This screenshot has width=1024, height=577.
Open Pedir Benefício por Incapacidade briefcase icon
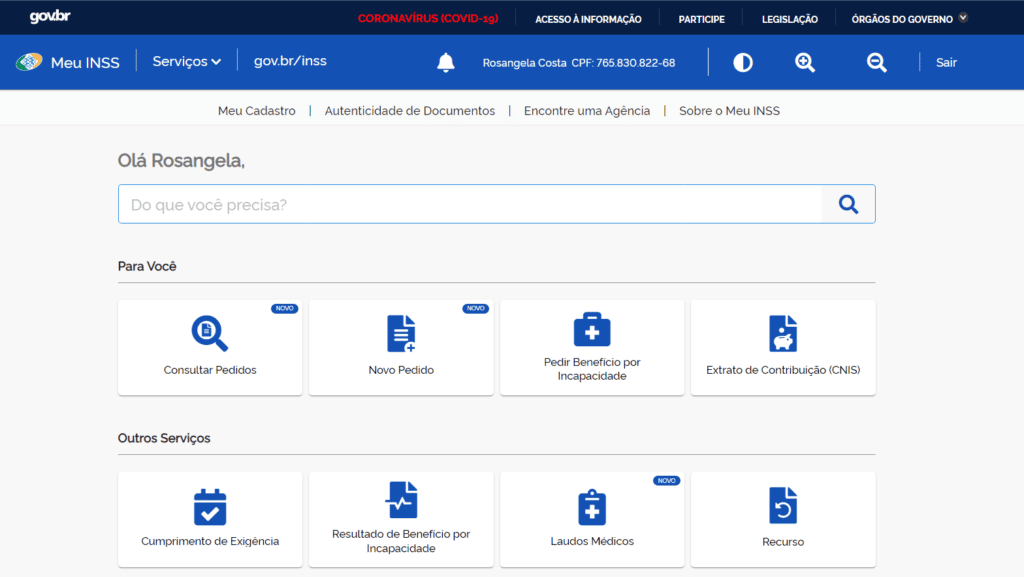coord(592,329)
